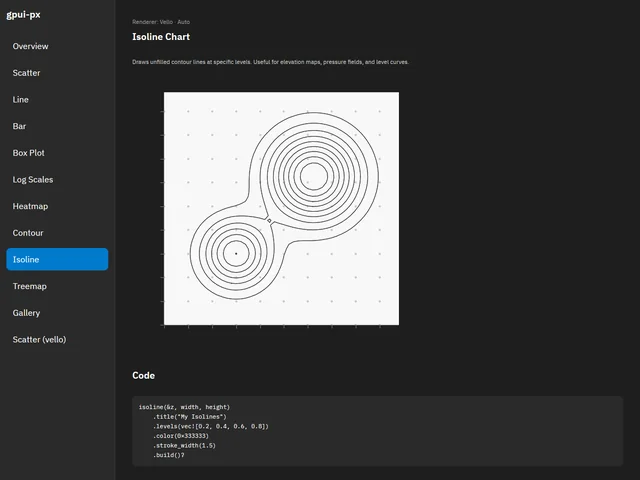The image size is (640, 480).
Task: Open the Treemap page
Action: 57,286
